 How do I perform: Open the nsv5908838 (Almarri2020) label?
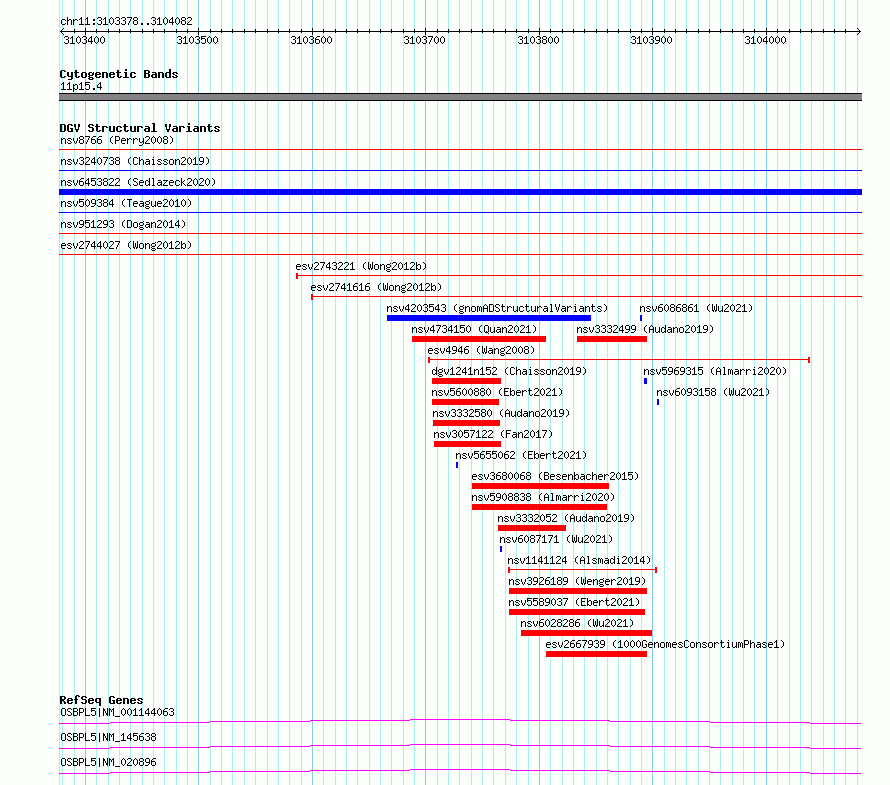click(543, 497)
